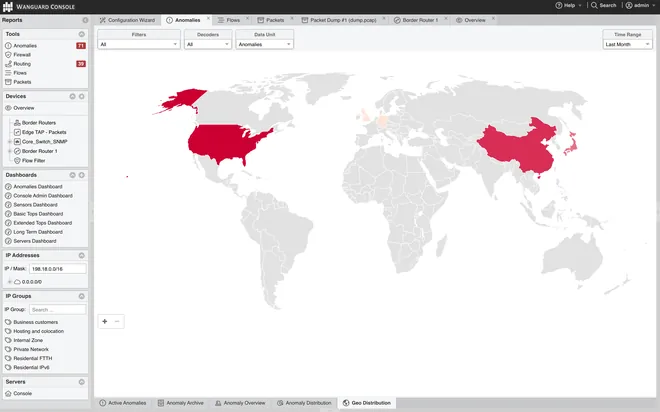The height and width of the screenshot is (412, 660).
Task: Select the Hosting and colocation IP group
Action: click(39, 332)
